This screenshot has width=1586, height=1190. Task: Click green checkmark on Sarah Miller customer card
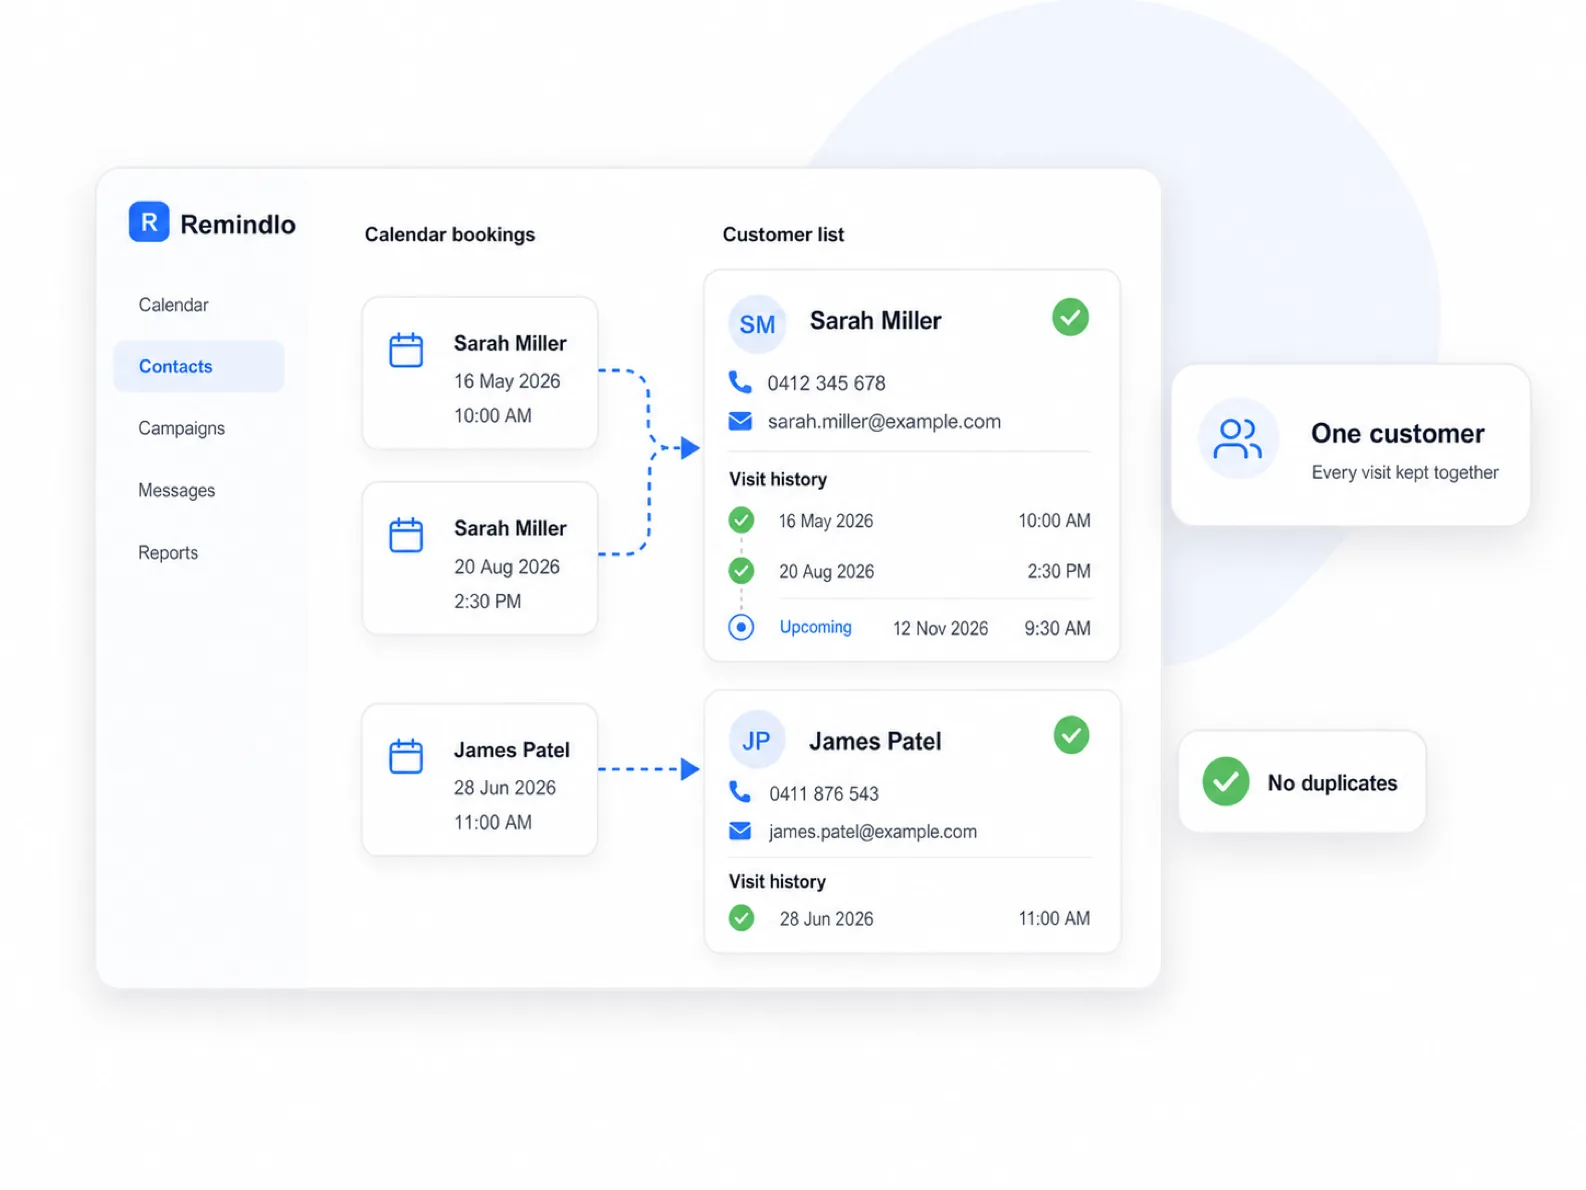pos(1070,317)
